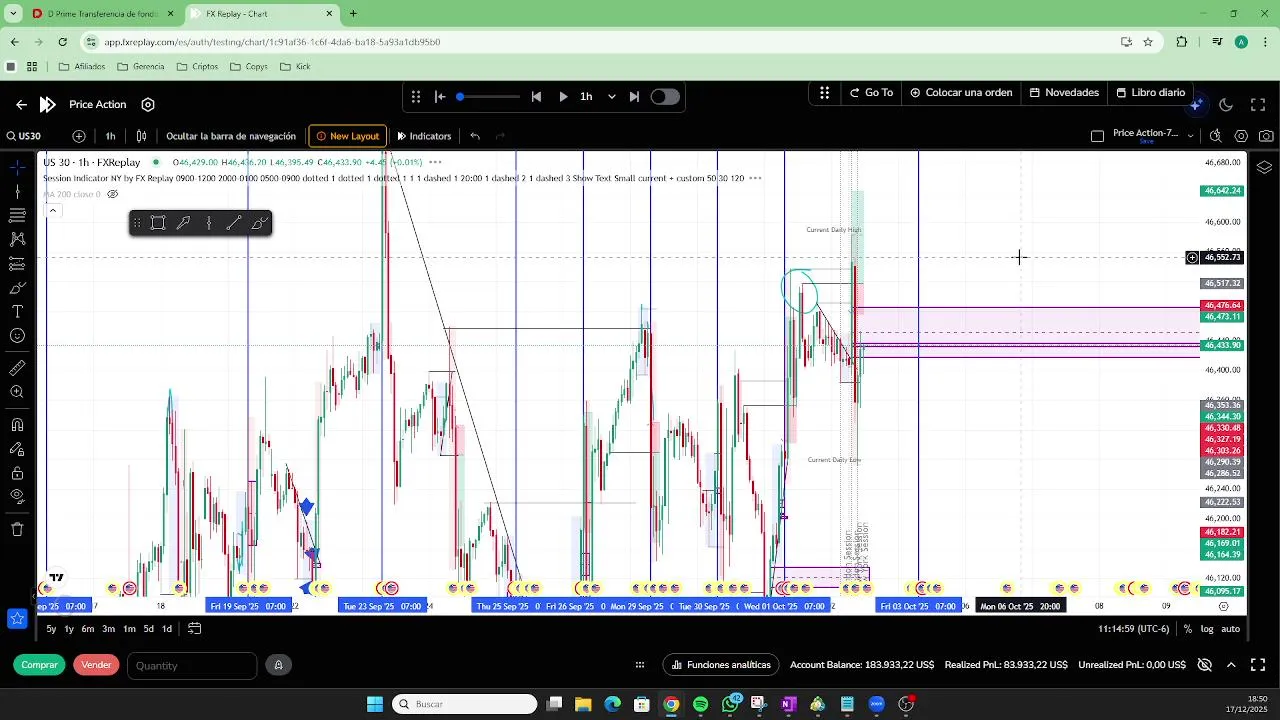
Task: Select the crosshair cursor tool
Action: [x=17, y=167]
